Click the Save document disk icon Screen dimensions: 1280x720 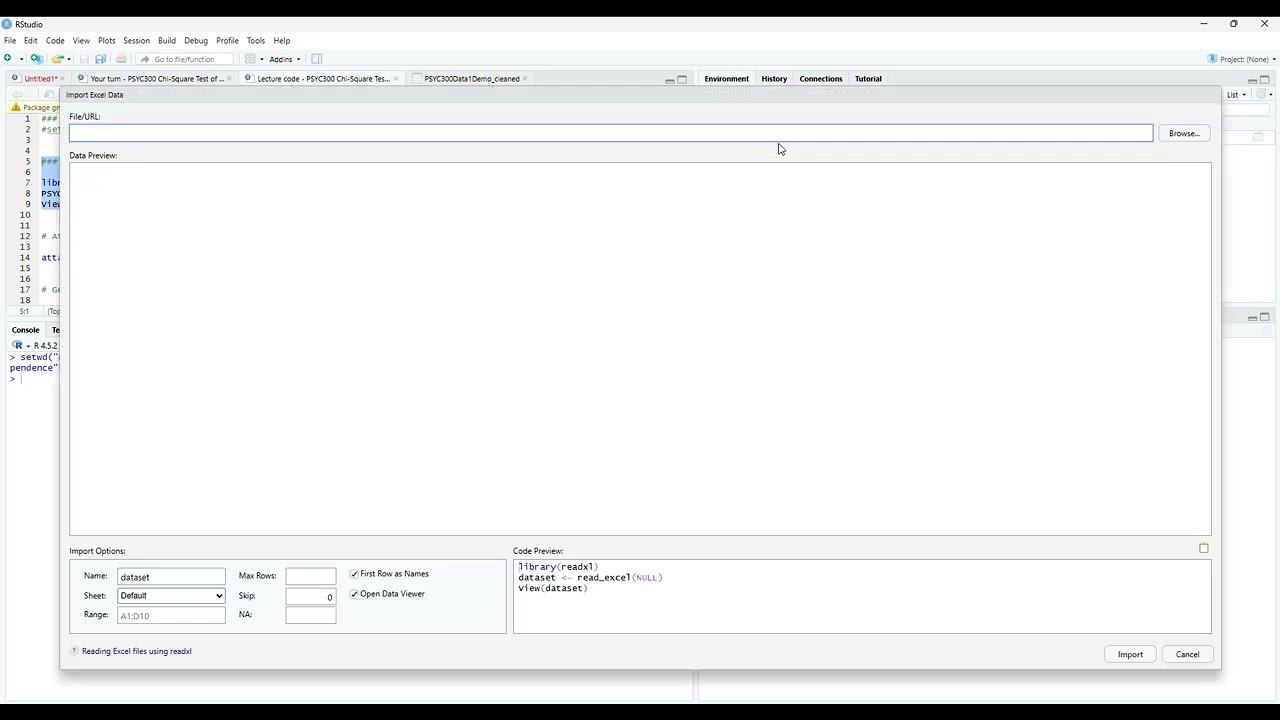coord(84,59)
